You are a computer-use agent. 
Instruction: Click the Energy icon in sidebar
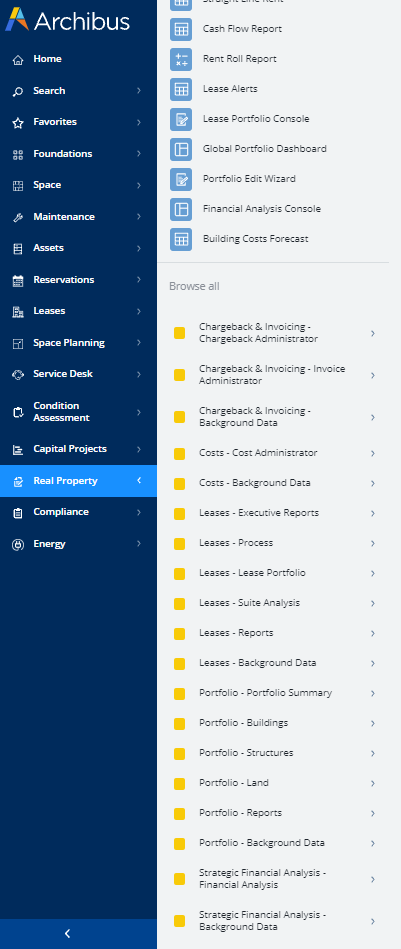[x=18, y=544]
